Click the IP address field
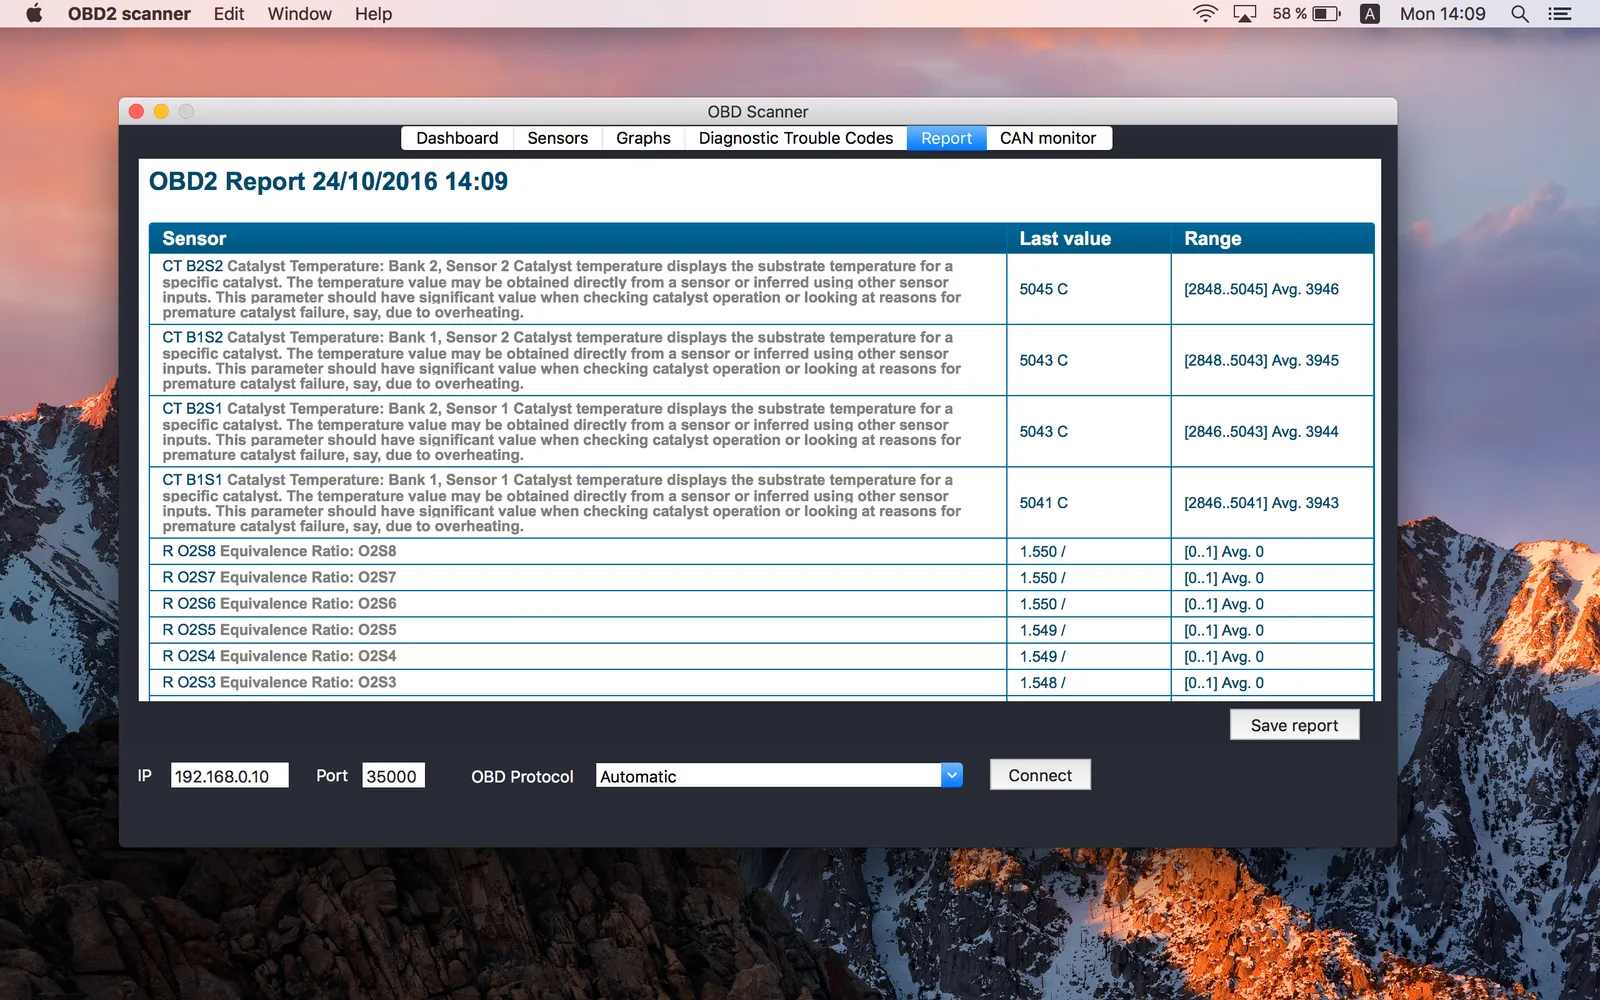The height and width of the screenshot is (1000, 1600). click(229, 776)
